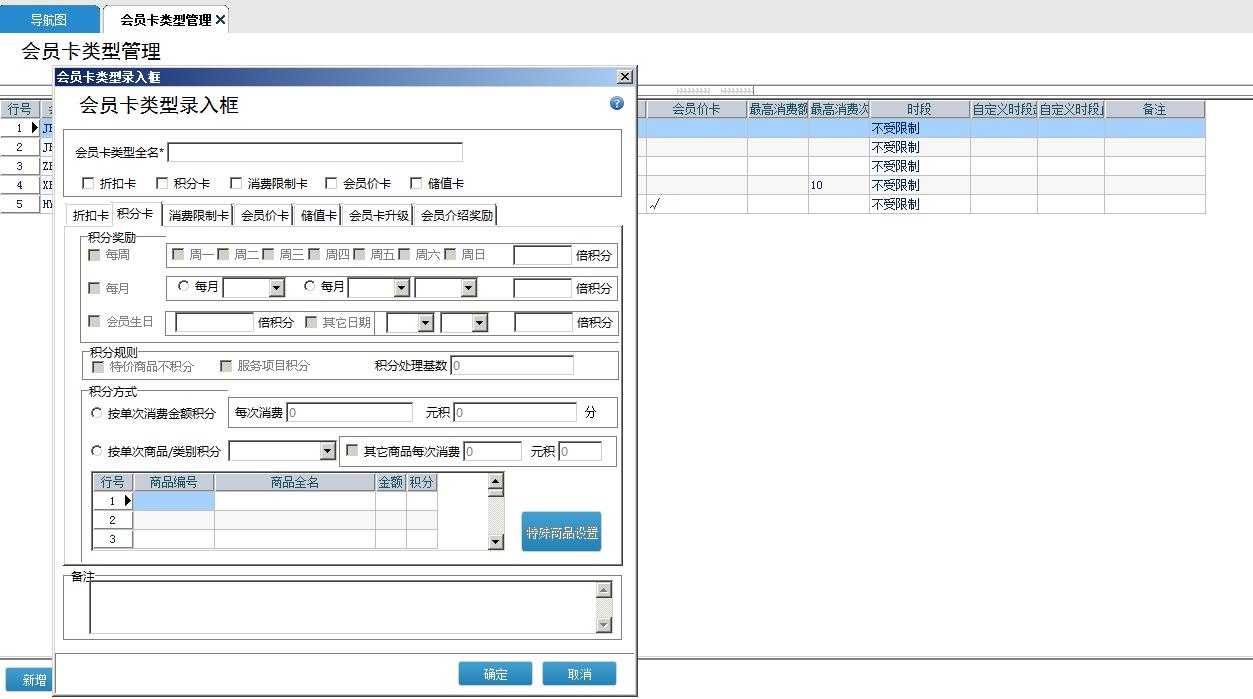1253x699 pixels.
Task: Tick the 消费限制卡 checkbox
Action: pyautogui.click(x=237, y=184)
